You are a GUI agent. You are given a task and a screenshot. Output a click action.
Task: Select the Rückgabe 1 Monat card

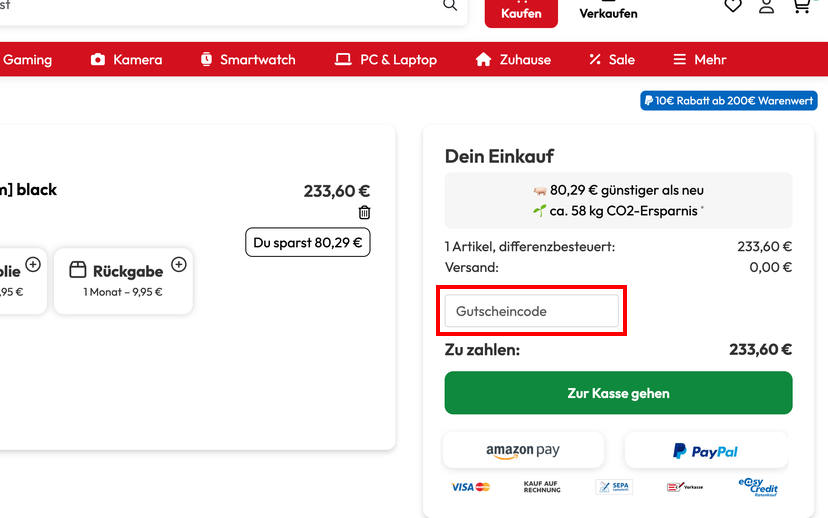[x=123, y=281]
